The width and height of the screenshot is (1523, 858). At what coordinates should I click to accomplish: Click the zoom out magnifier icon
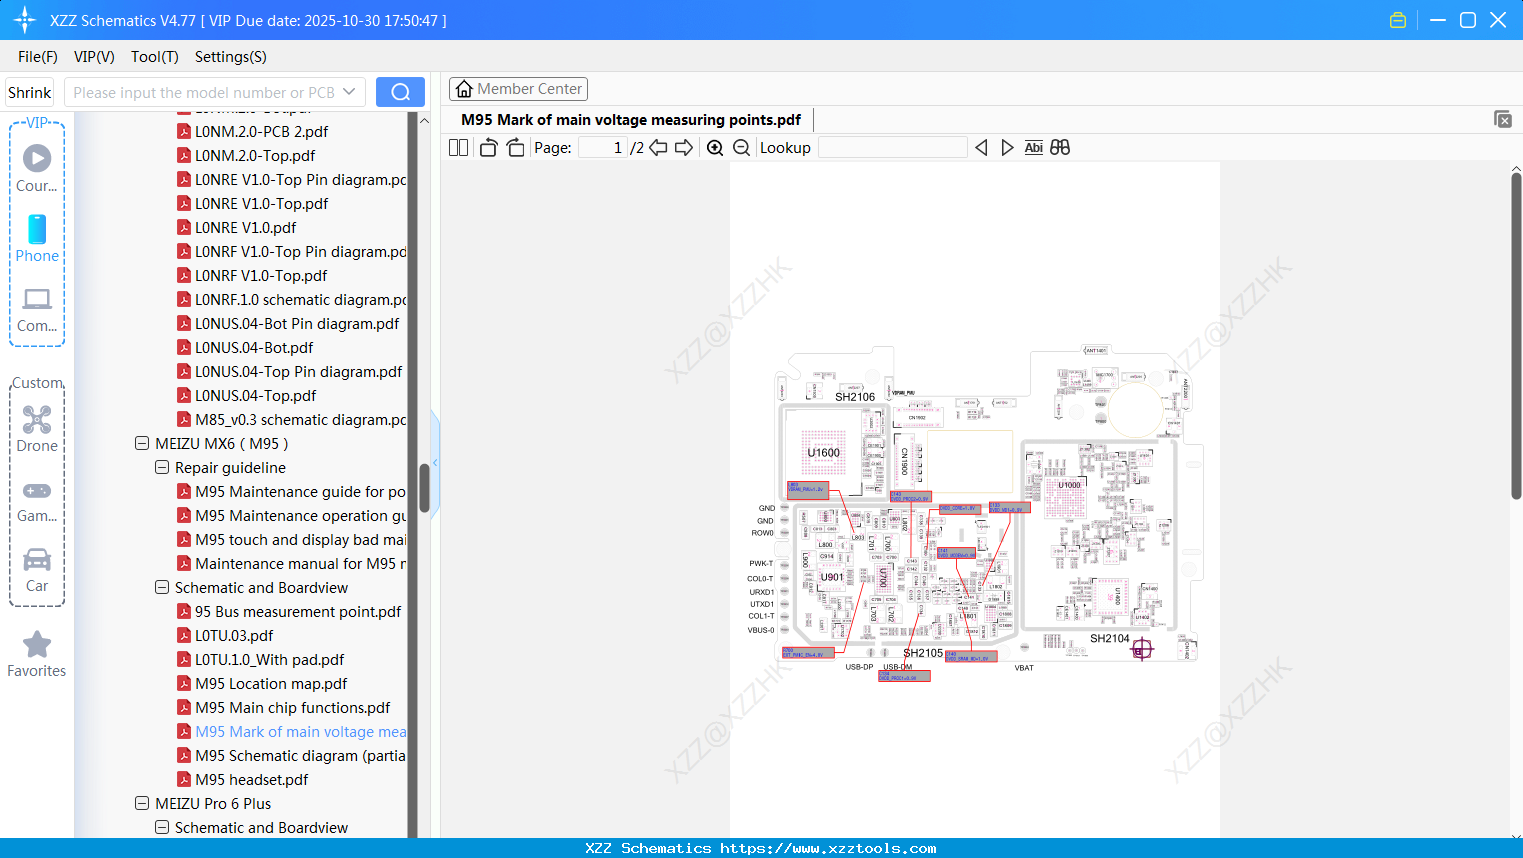click(741, 148)
